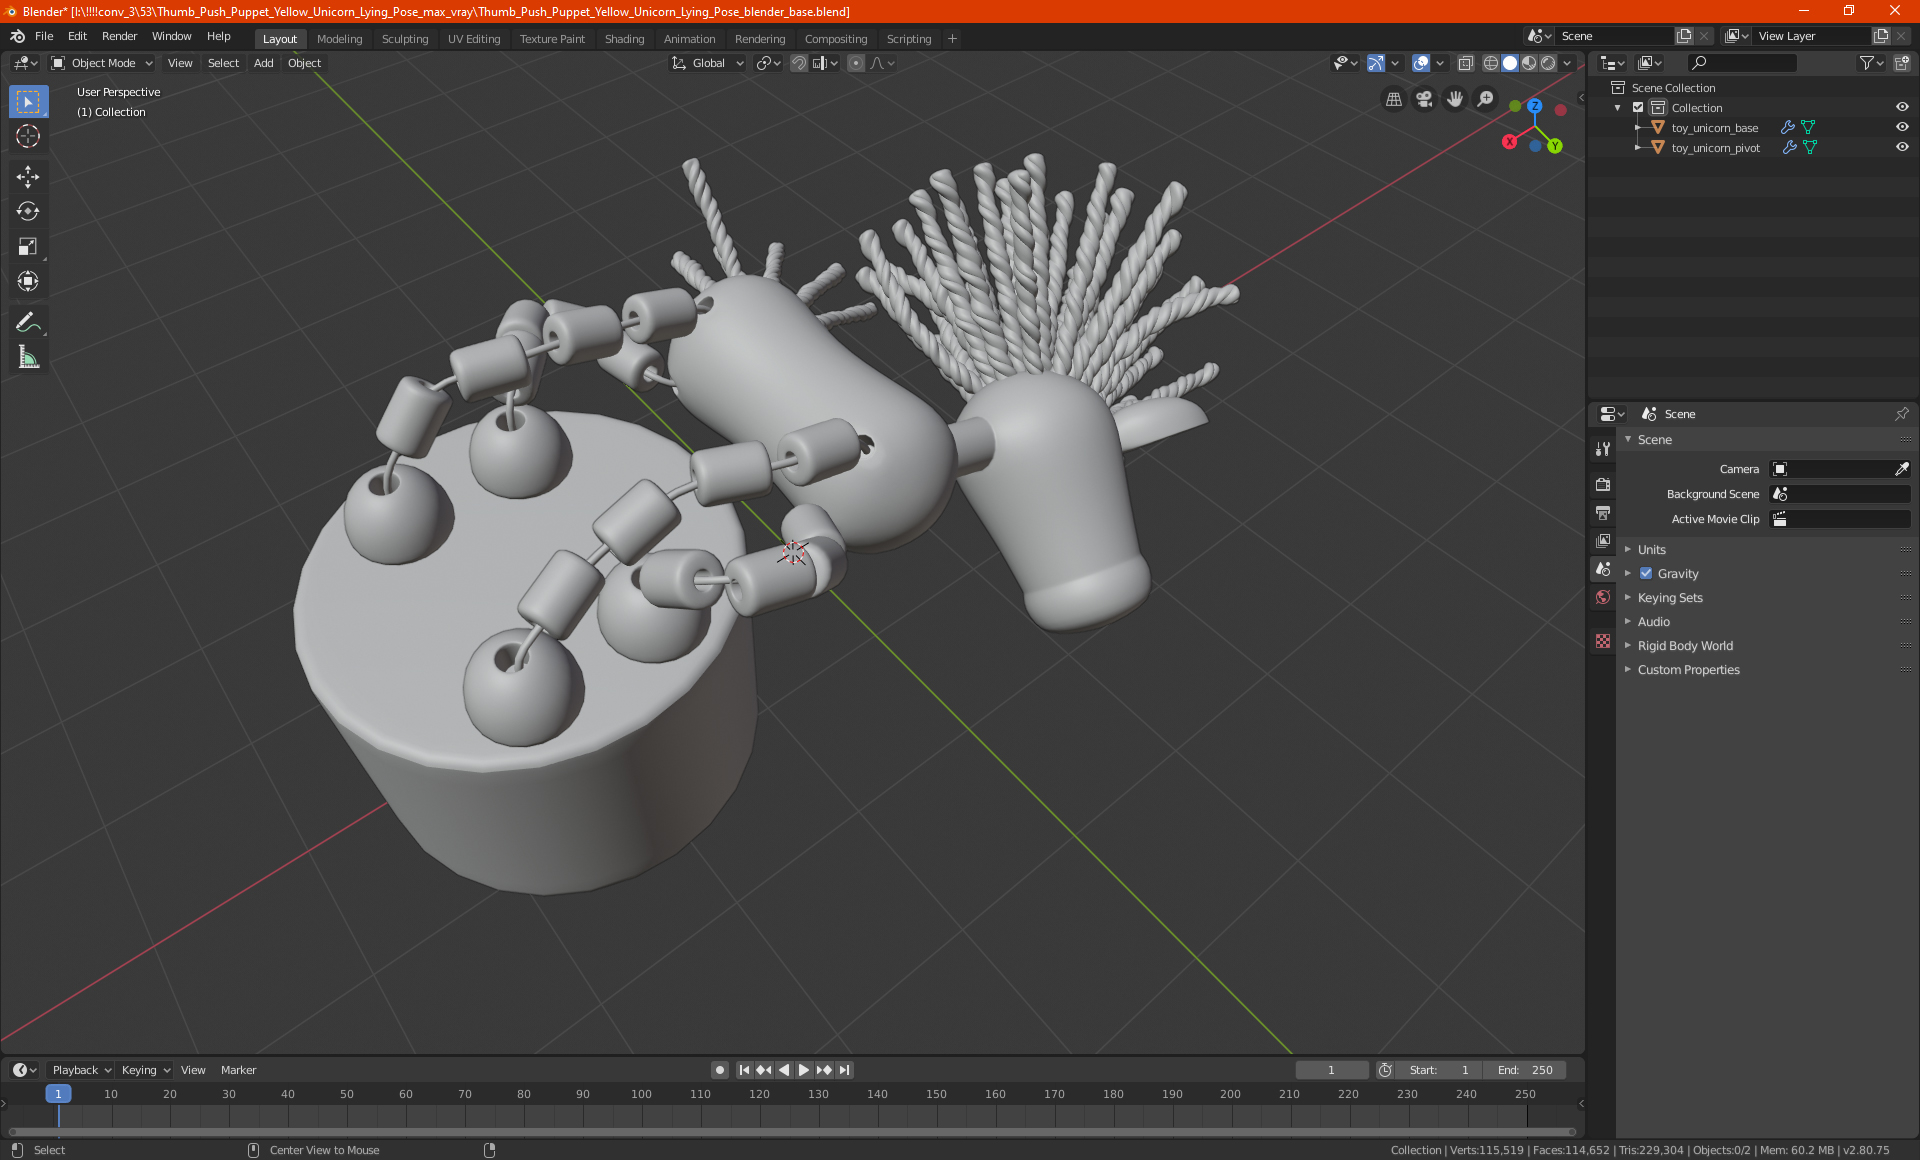Viewport: 1920px width, 1160px height.
Task: Select the Scale tool
Action: (x=28, y=246)
